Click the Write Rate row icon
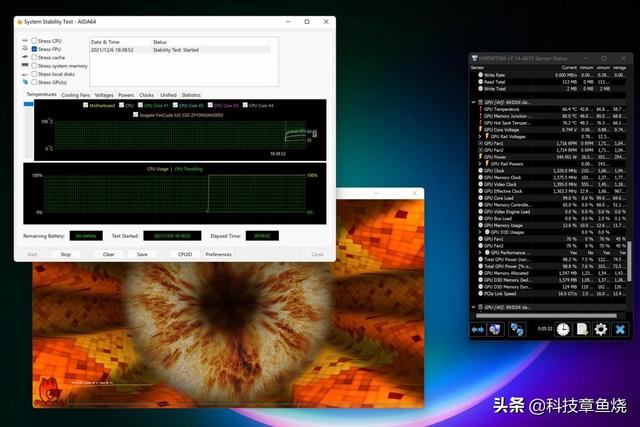Image resolution: width=640 pixels, height=427 pixels. pos(480,75)
